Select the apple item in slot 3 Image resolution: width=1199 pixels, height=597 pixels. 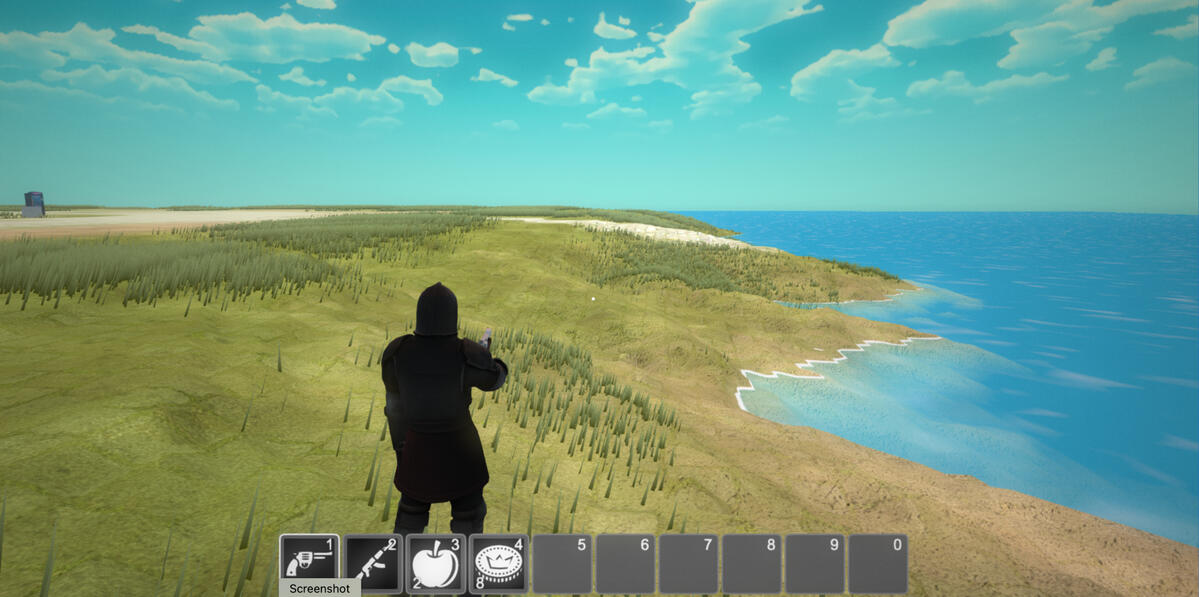coord(436,563)
